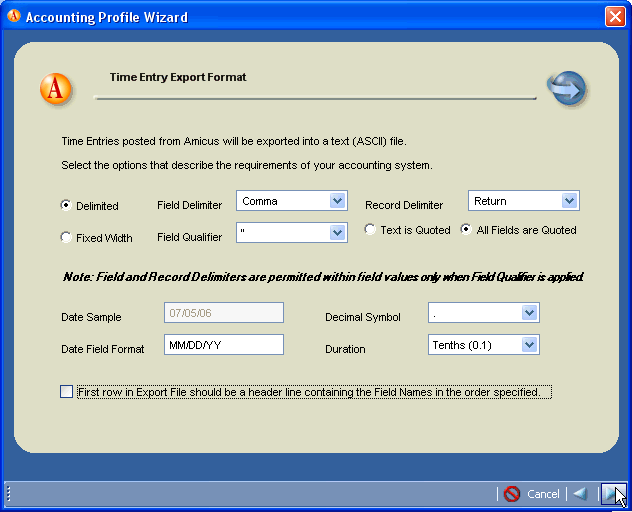632x512 pixels.
Task: Select the Delimited radio button
Action: pyautogui.click(x=66, y=206)
